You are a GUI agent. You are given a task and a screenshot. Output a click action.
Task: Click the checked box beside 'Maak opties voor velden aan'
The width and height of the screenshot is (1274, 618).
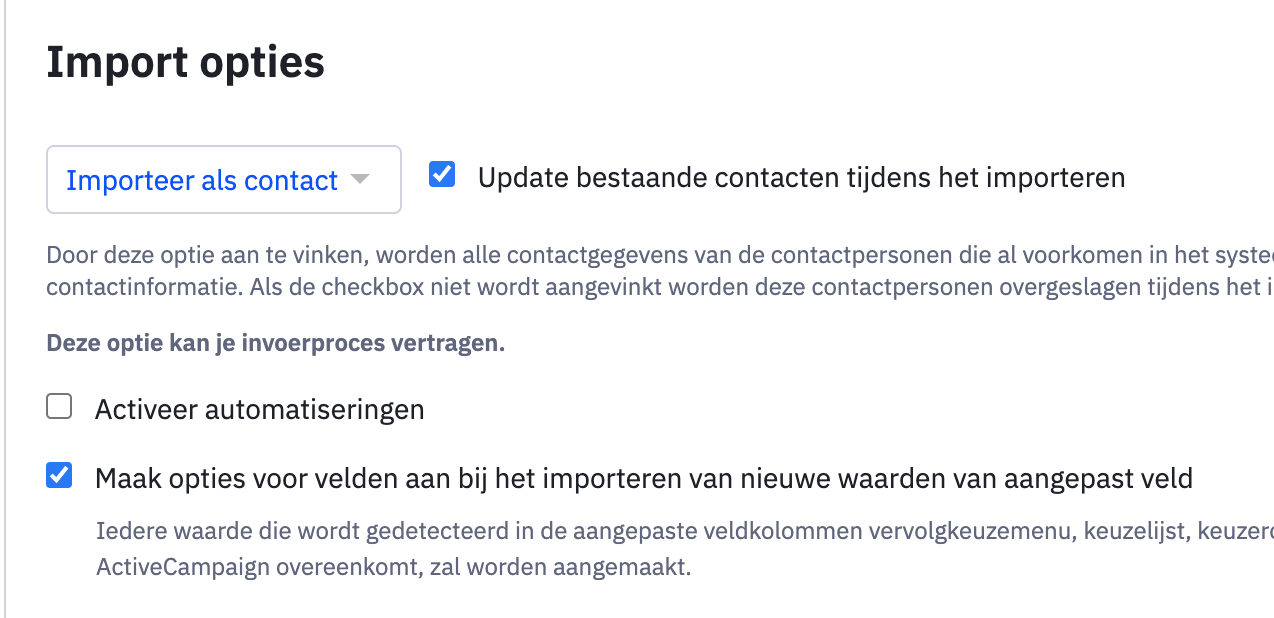[59, 476]
